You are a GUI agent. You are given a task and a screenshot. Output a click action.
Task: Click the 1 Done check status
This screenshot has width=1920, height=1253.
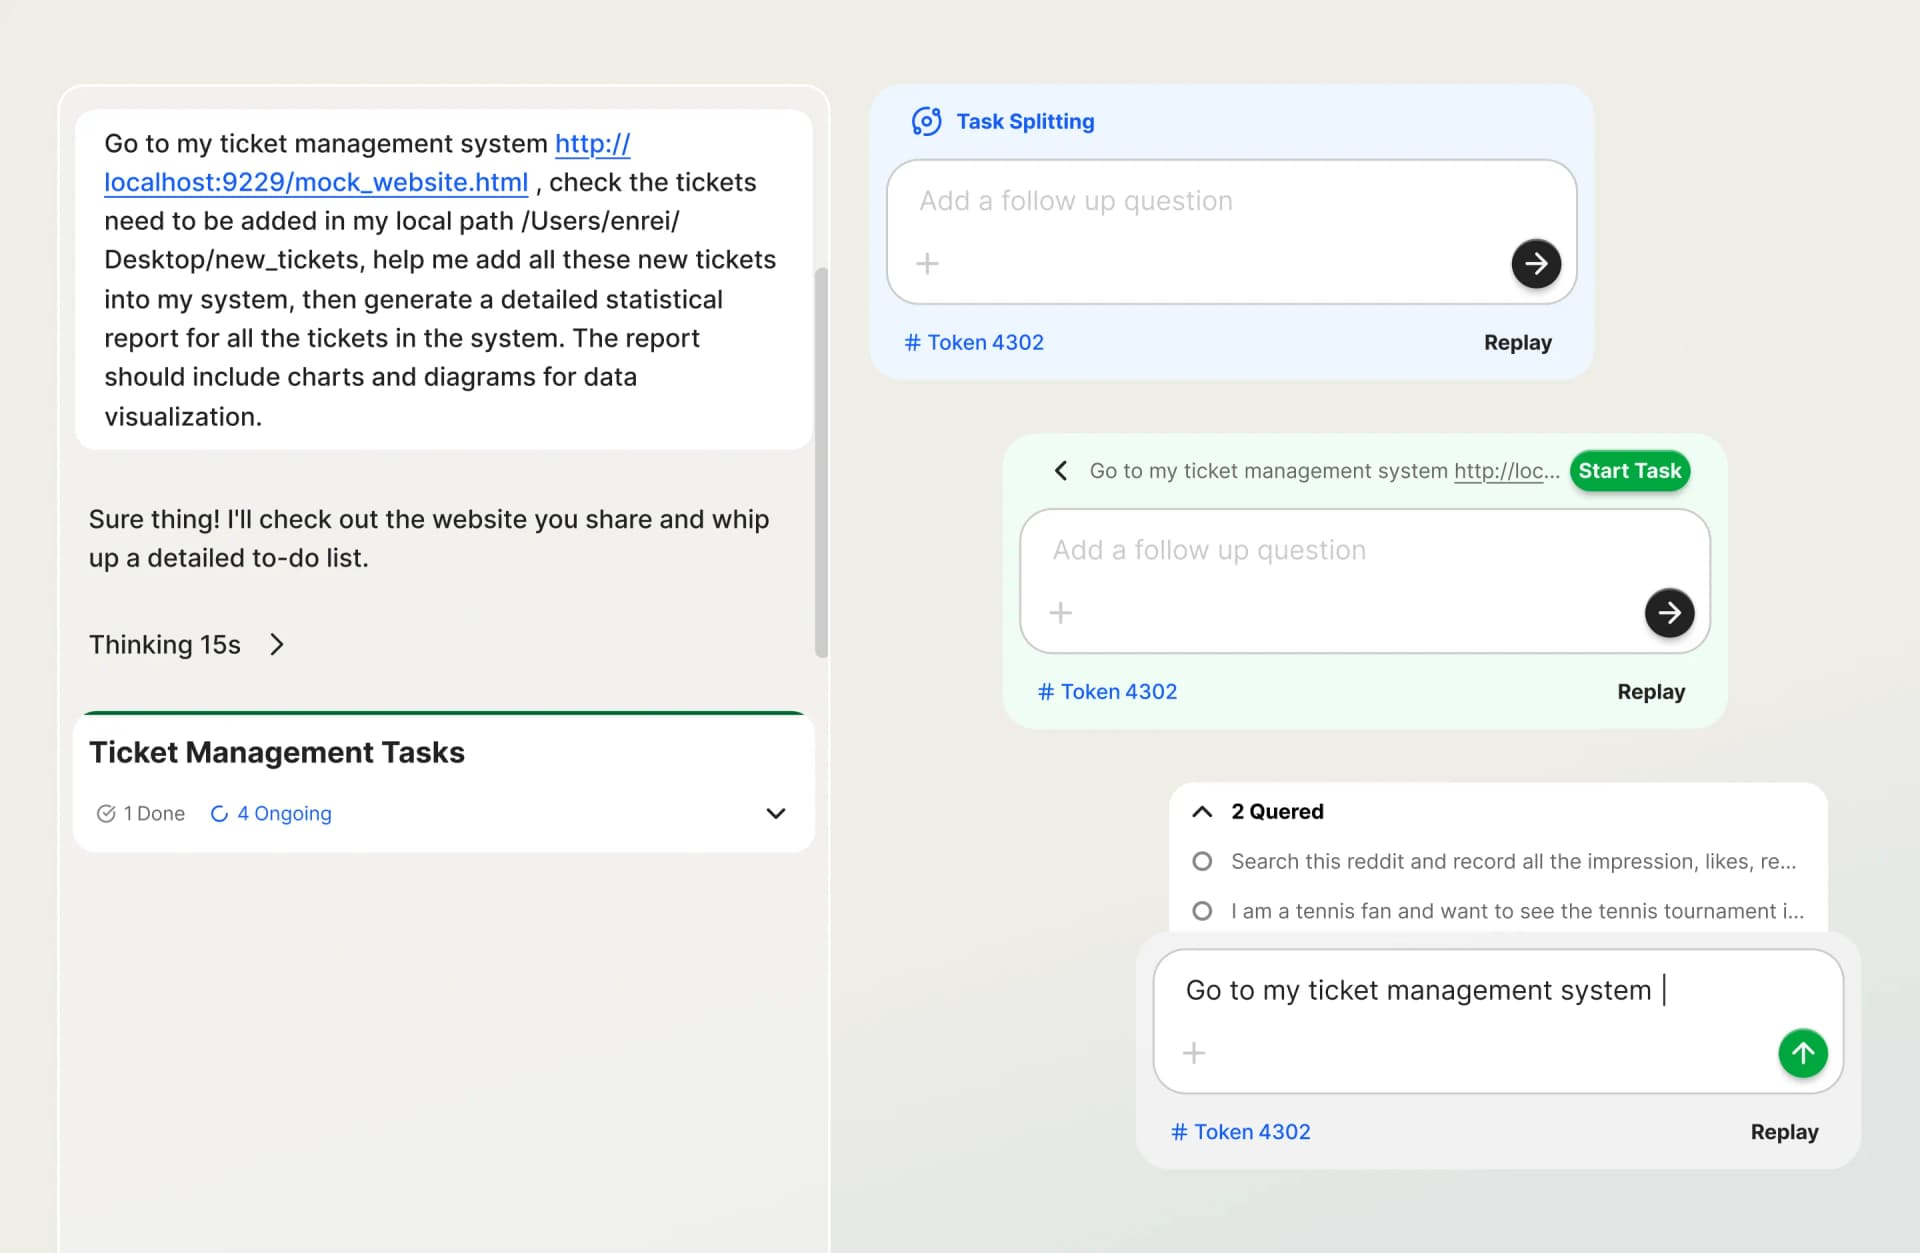coord(141,813)
